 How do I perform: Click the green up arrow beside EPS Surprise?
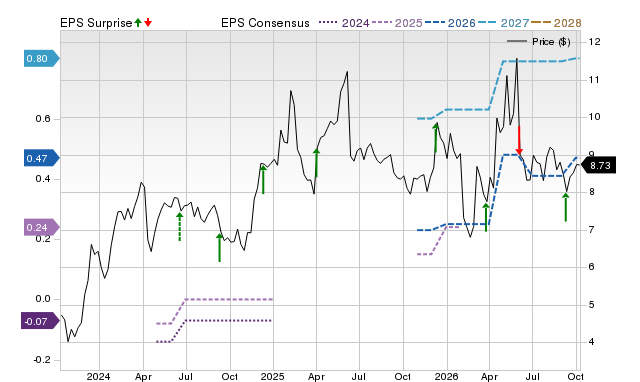pyautogui.click(x=138, y=22)
